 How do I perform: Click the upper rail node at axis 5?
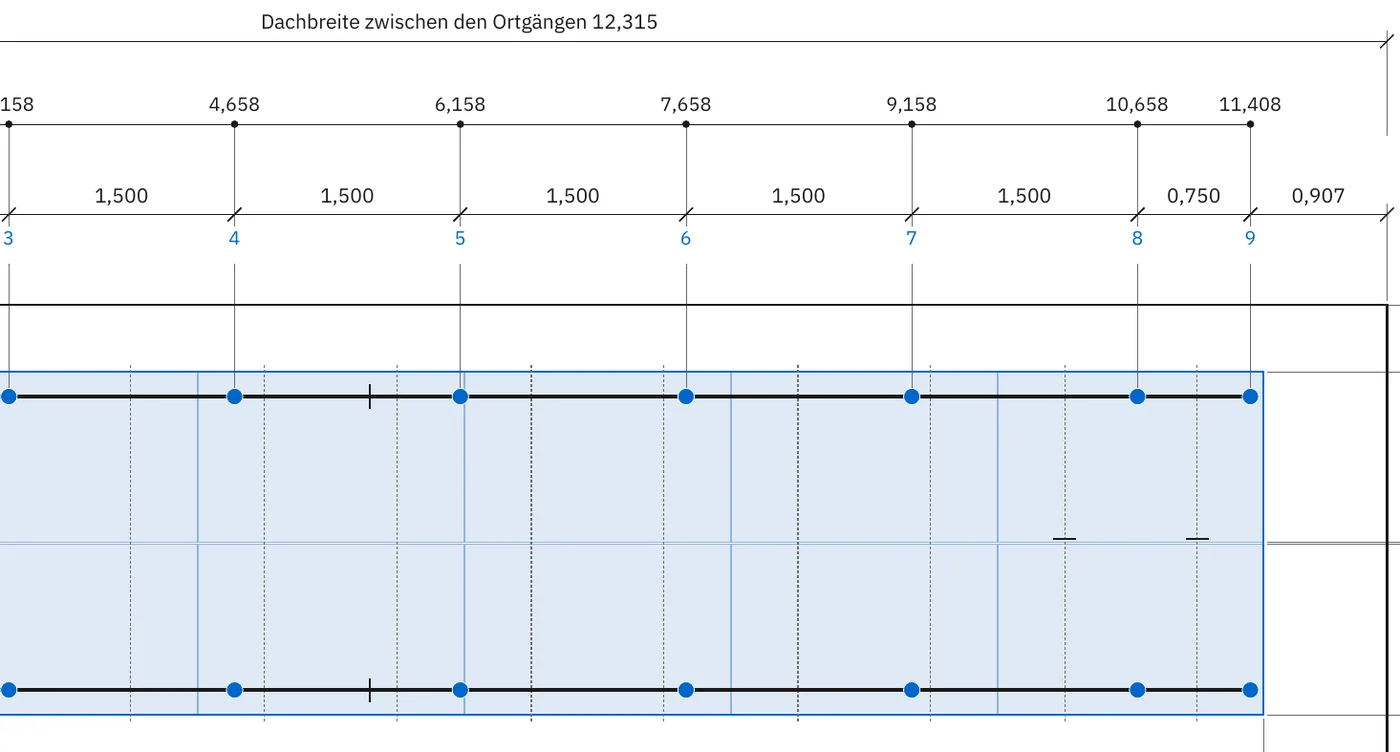click(460, 397)
